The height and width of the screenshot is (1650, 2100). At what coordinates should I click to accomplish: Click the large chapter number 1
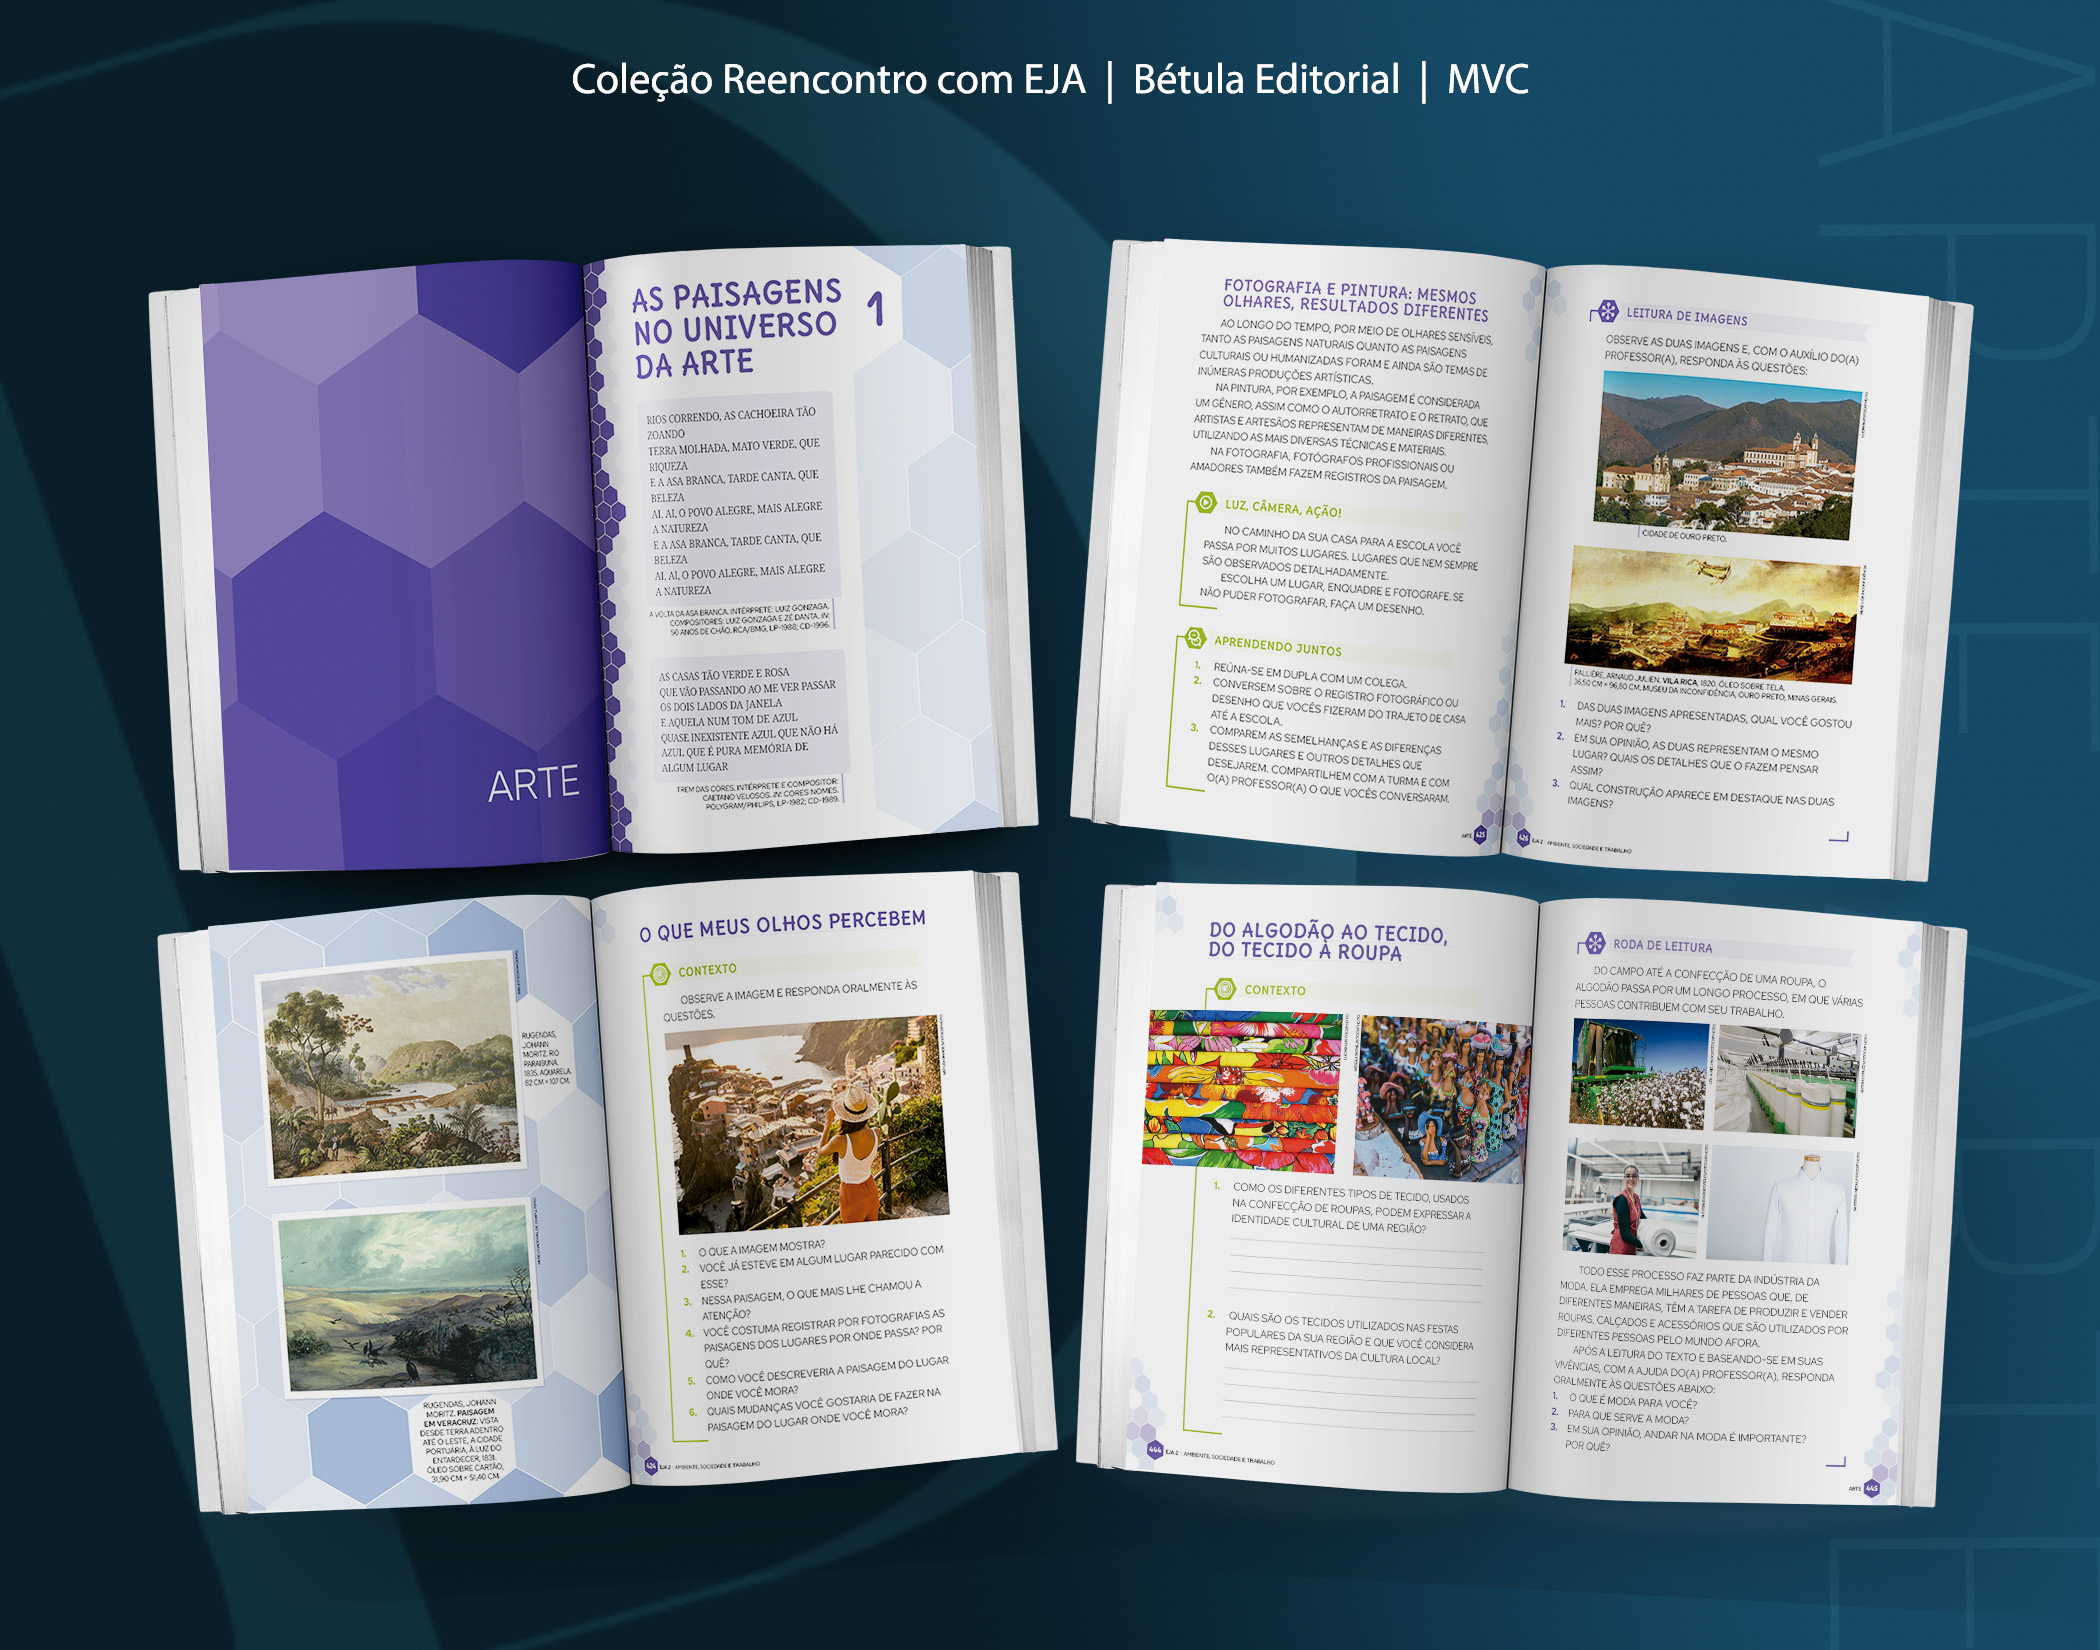coord(876,308)
